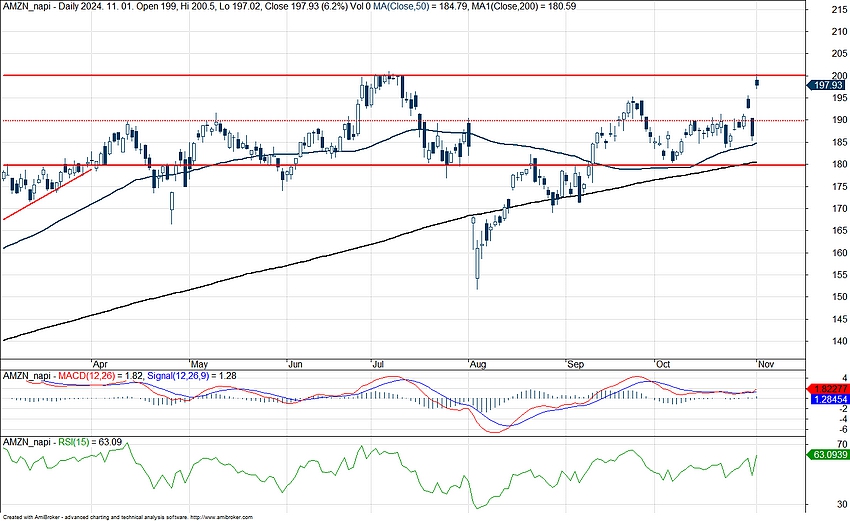Screen dimensions: 850x521
Task: Jump to the Jul date marker
Action: 378,364
